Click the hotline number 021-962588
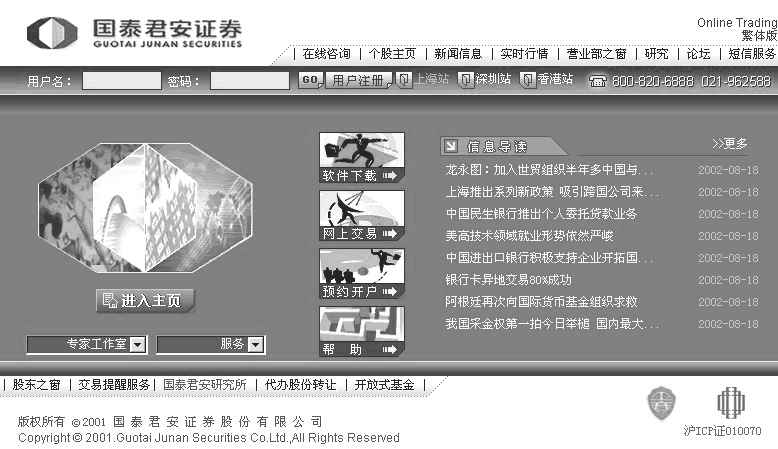This screenshot has width=778, height=449. [736, 81]
